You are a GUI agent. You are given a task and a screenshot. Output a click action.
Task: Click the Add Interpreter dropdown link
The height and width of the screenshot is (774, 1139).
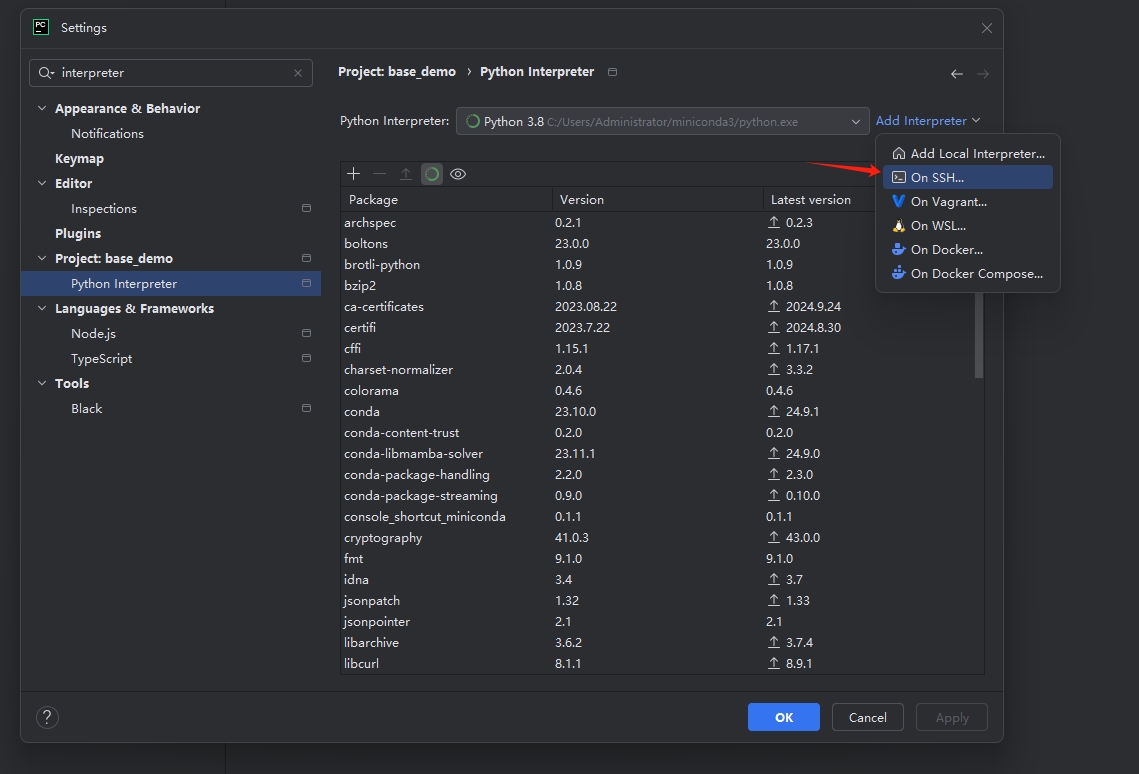(x=928, y=121)
